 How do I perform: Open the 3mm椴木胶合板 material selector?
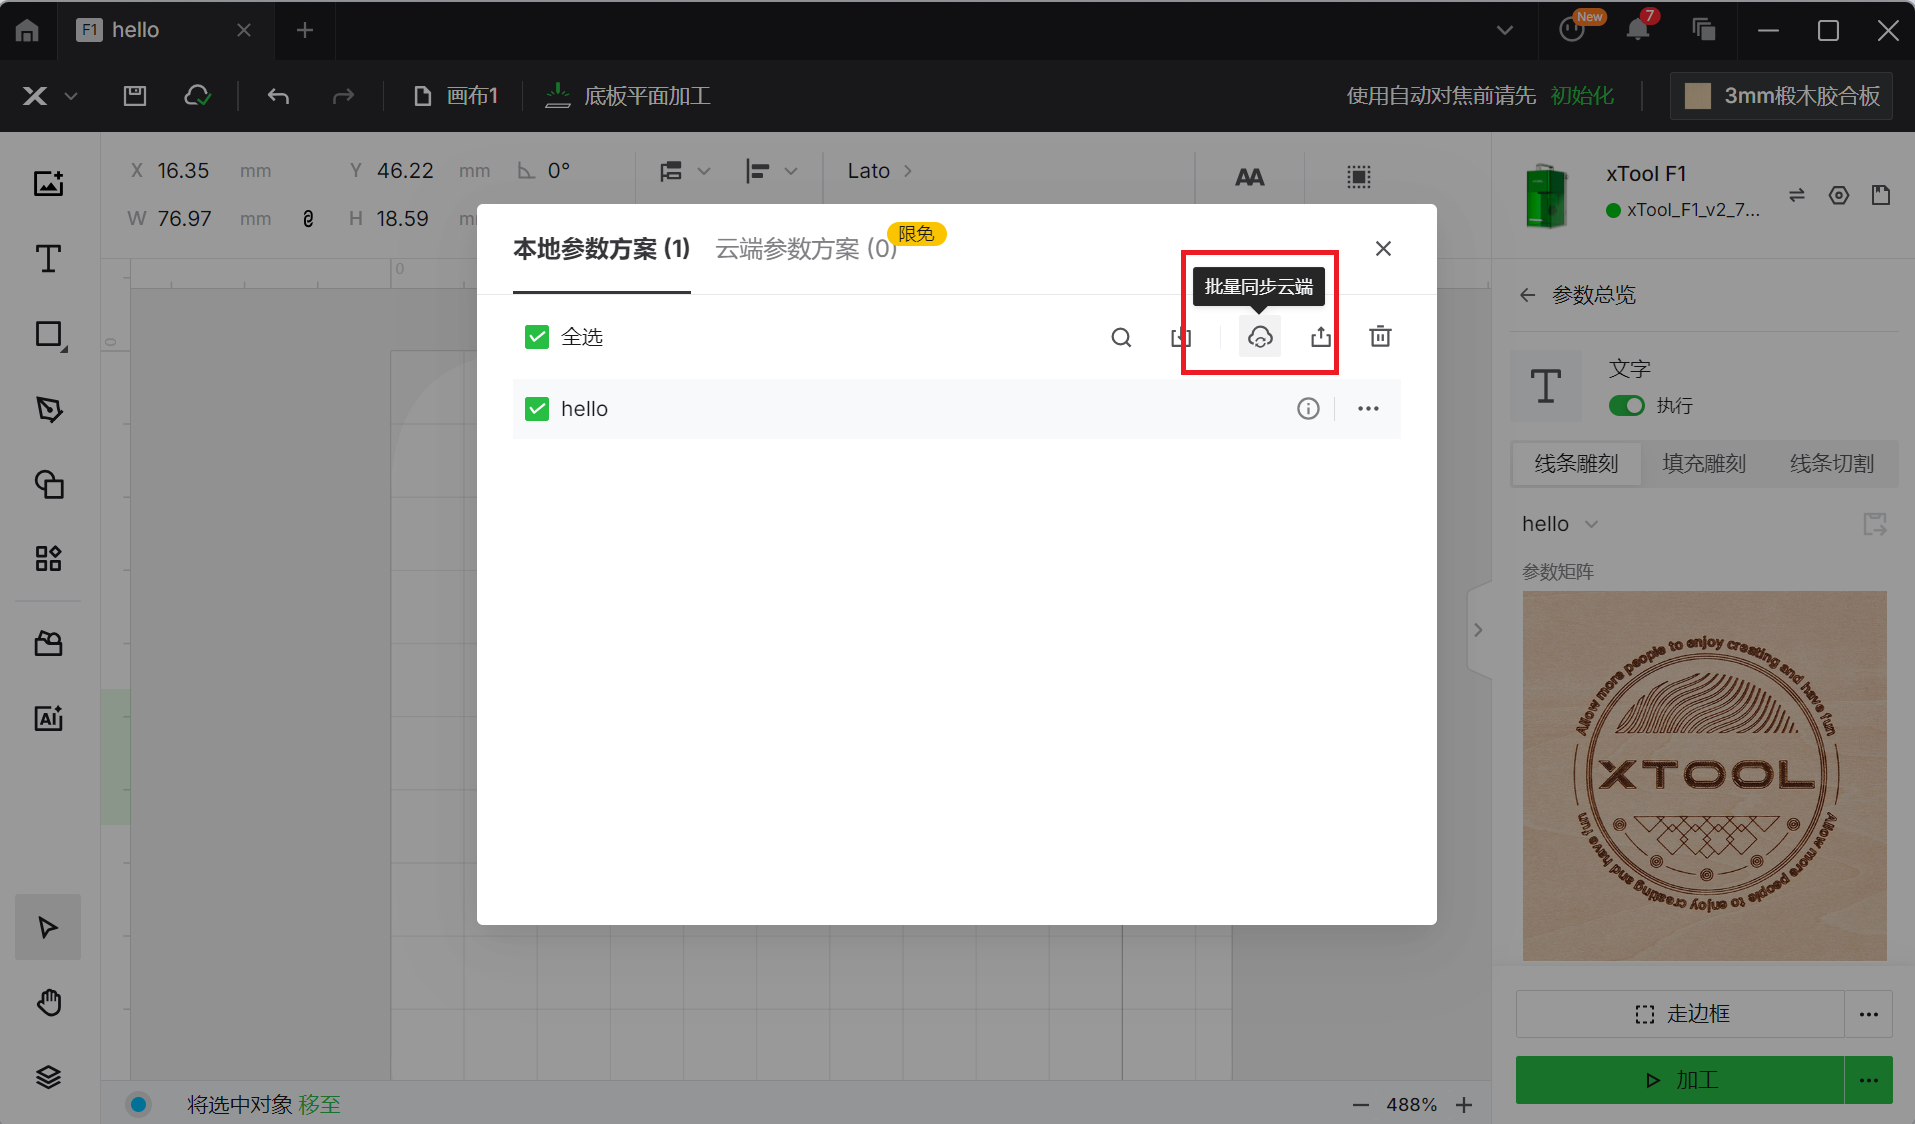(1782, 96)
